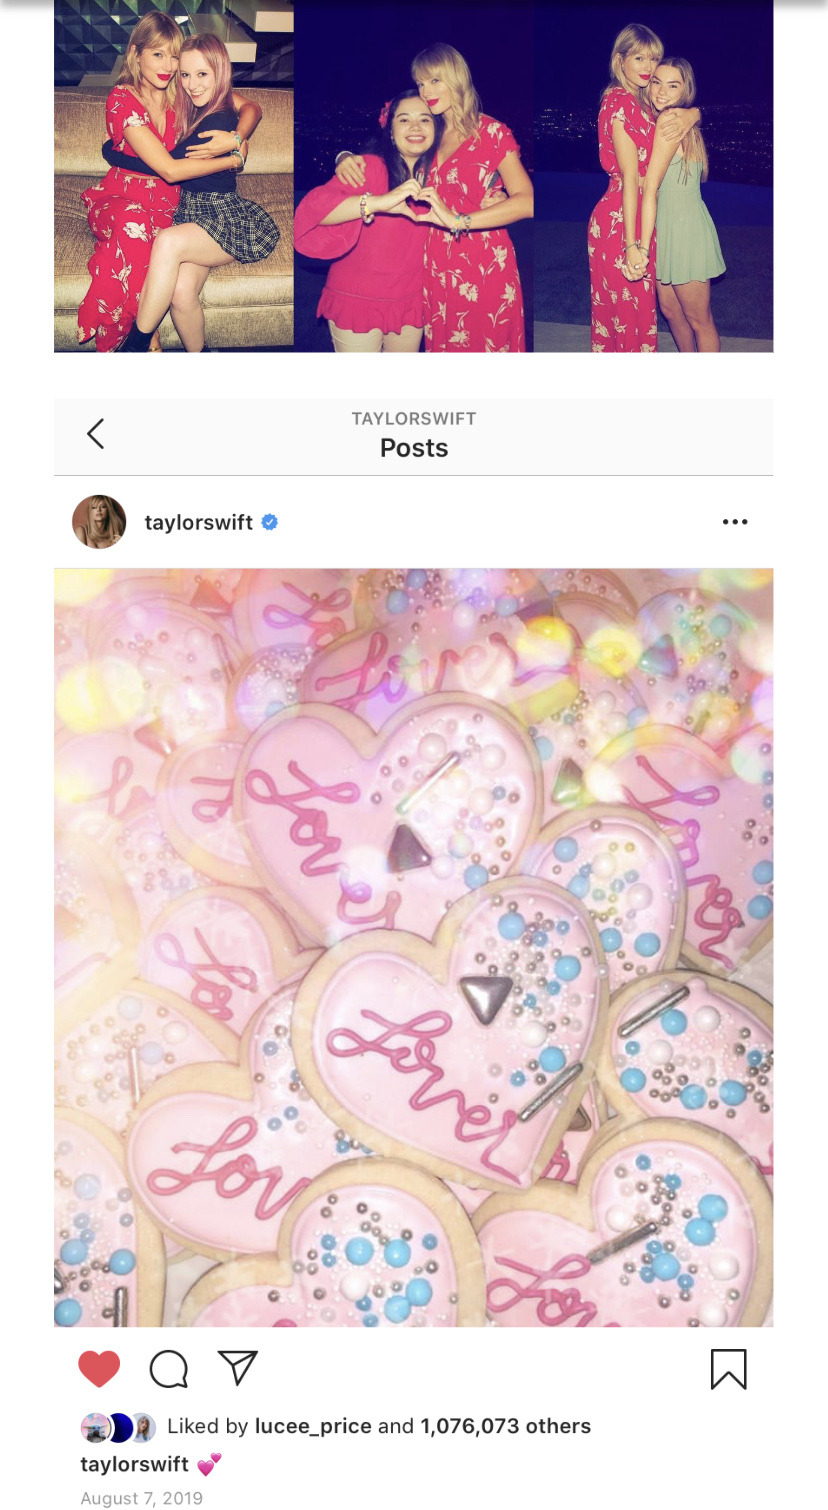Open the three-dot more options menu
This screenshot has height=1510, width=828.
(x=735, y=522)
